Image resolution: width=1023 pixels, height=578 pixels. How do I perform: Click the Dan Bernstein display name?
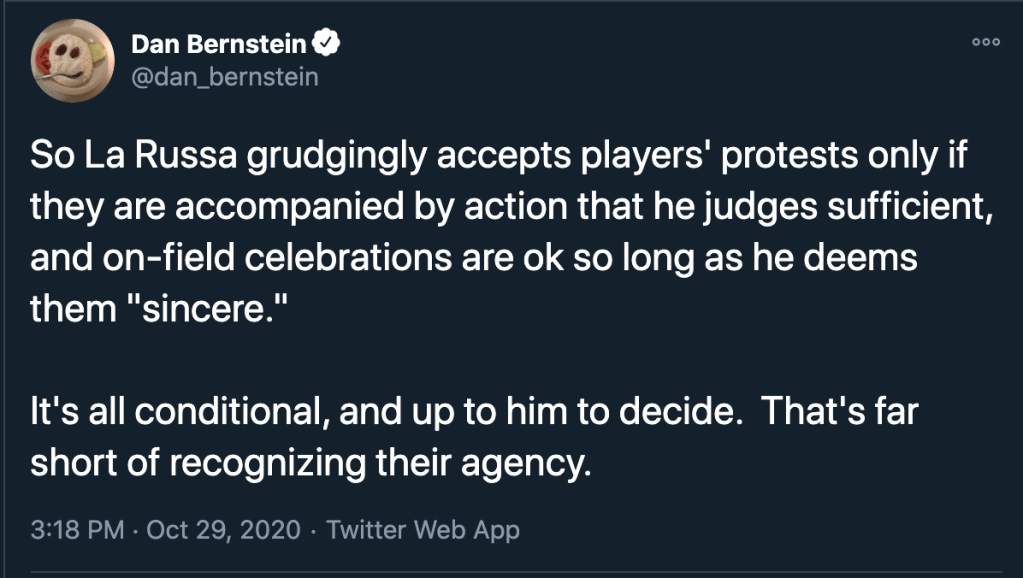pyautogui.click(x=220, y=43)
